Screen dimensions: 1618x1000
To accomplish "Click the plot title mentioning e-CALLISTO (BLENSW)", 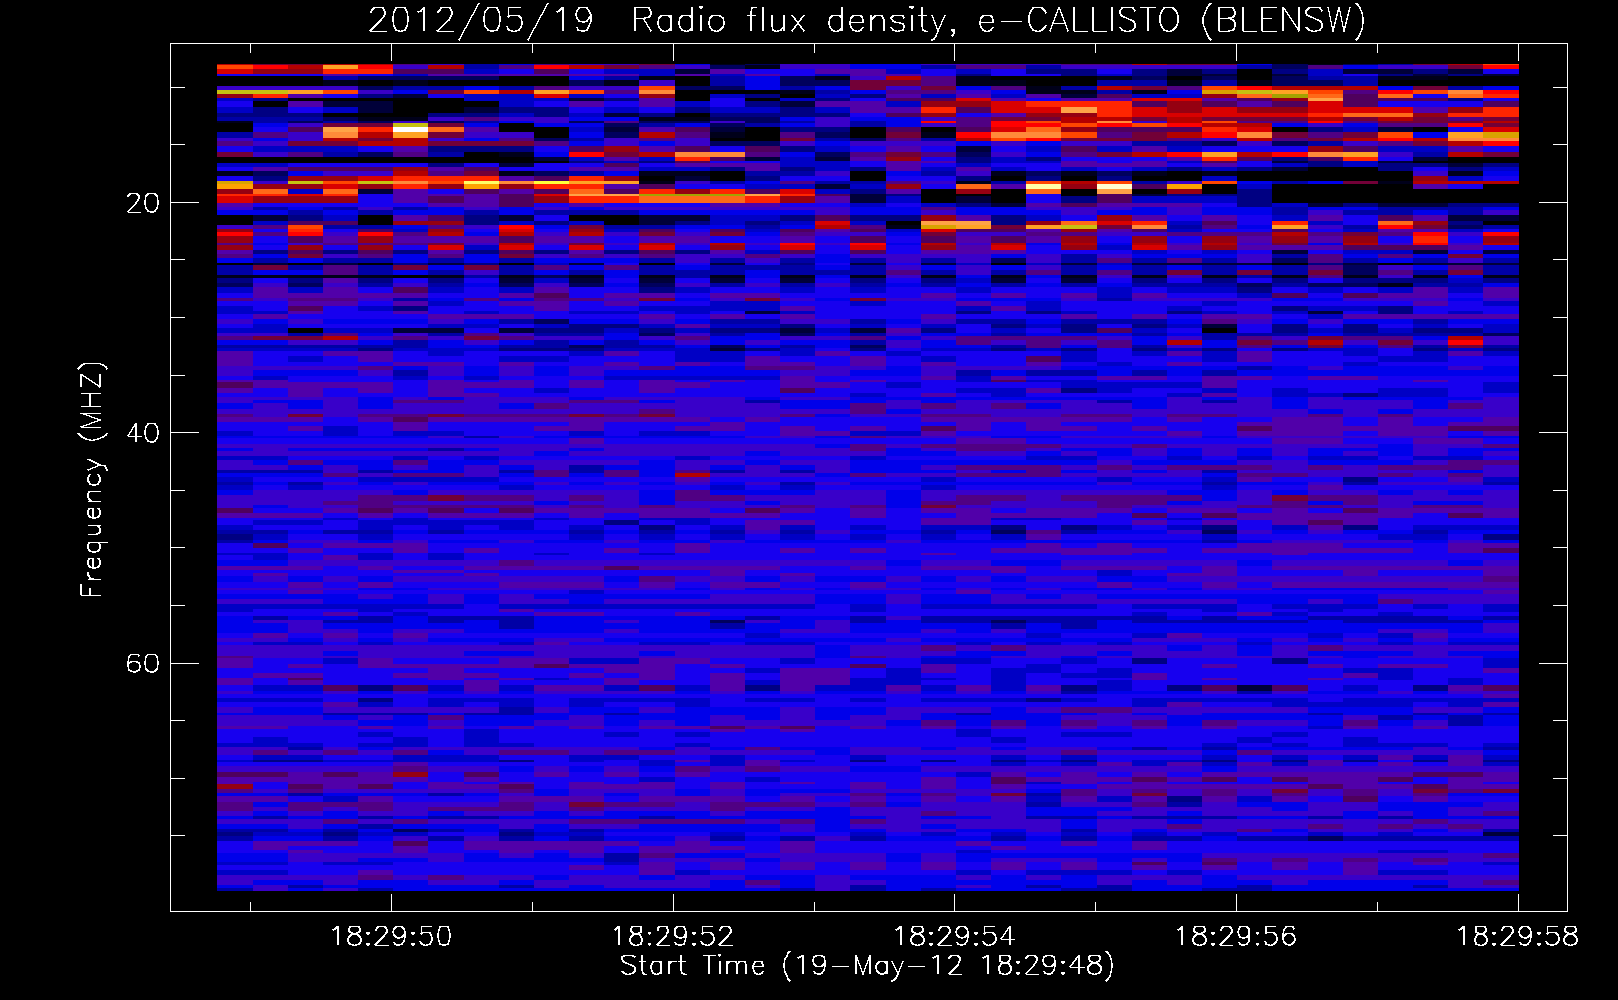I will click(x=867, y=20).
